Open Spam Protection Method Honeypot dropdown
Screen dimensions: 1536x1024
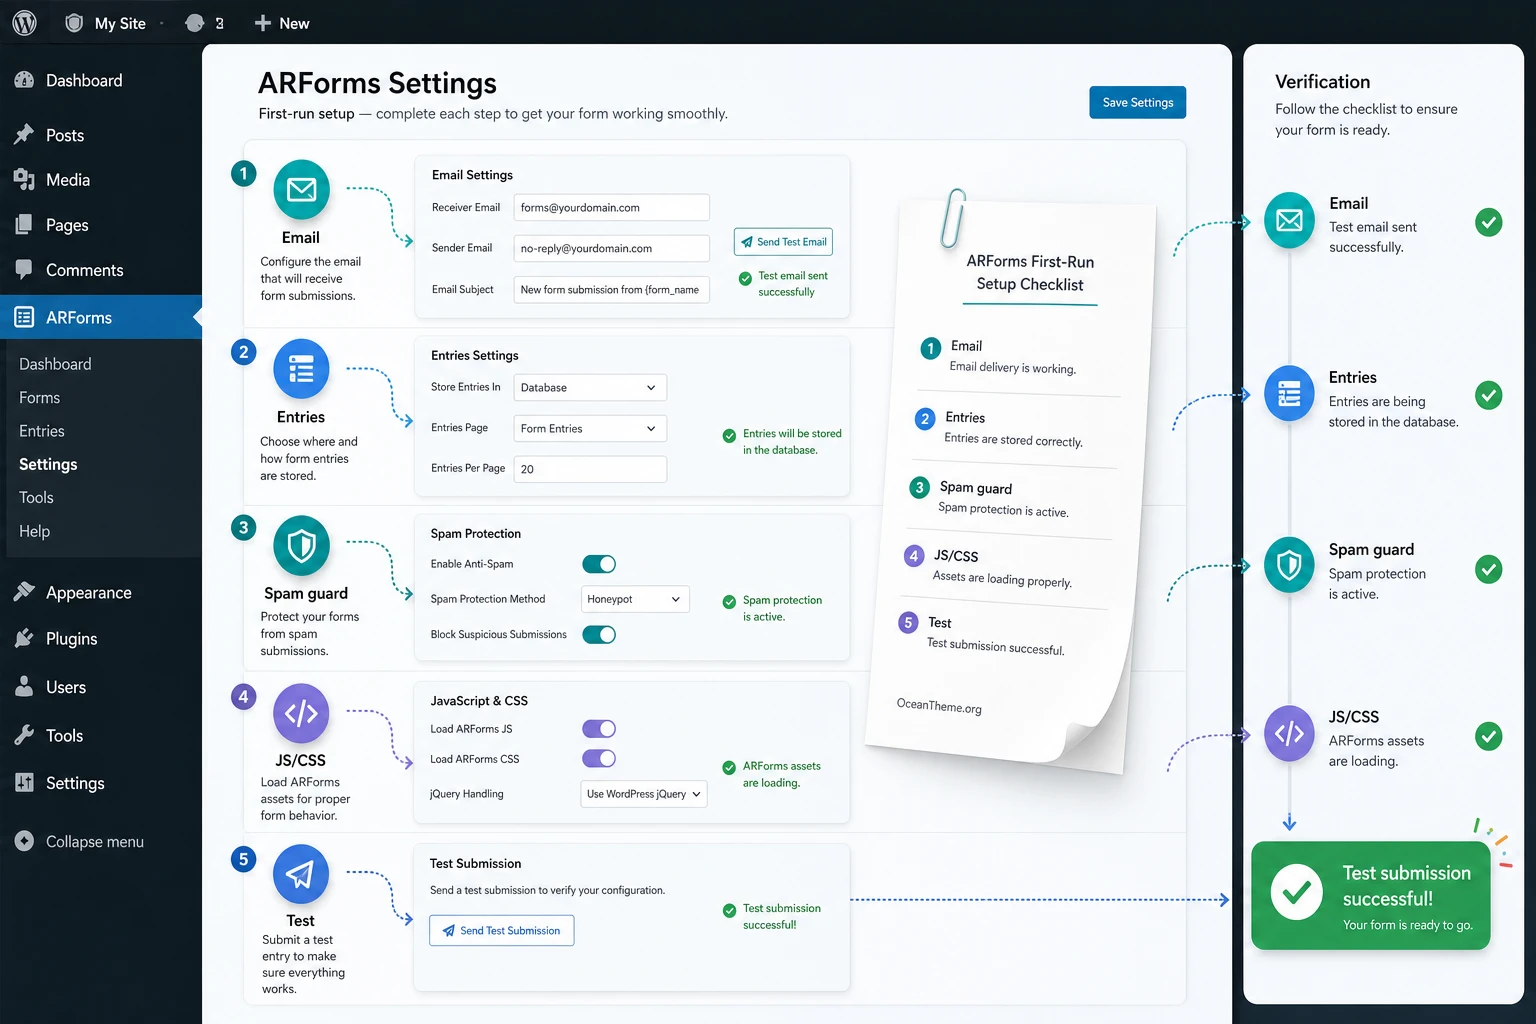[x=635, y=599]
